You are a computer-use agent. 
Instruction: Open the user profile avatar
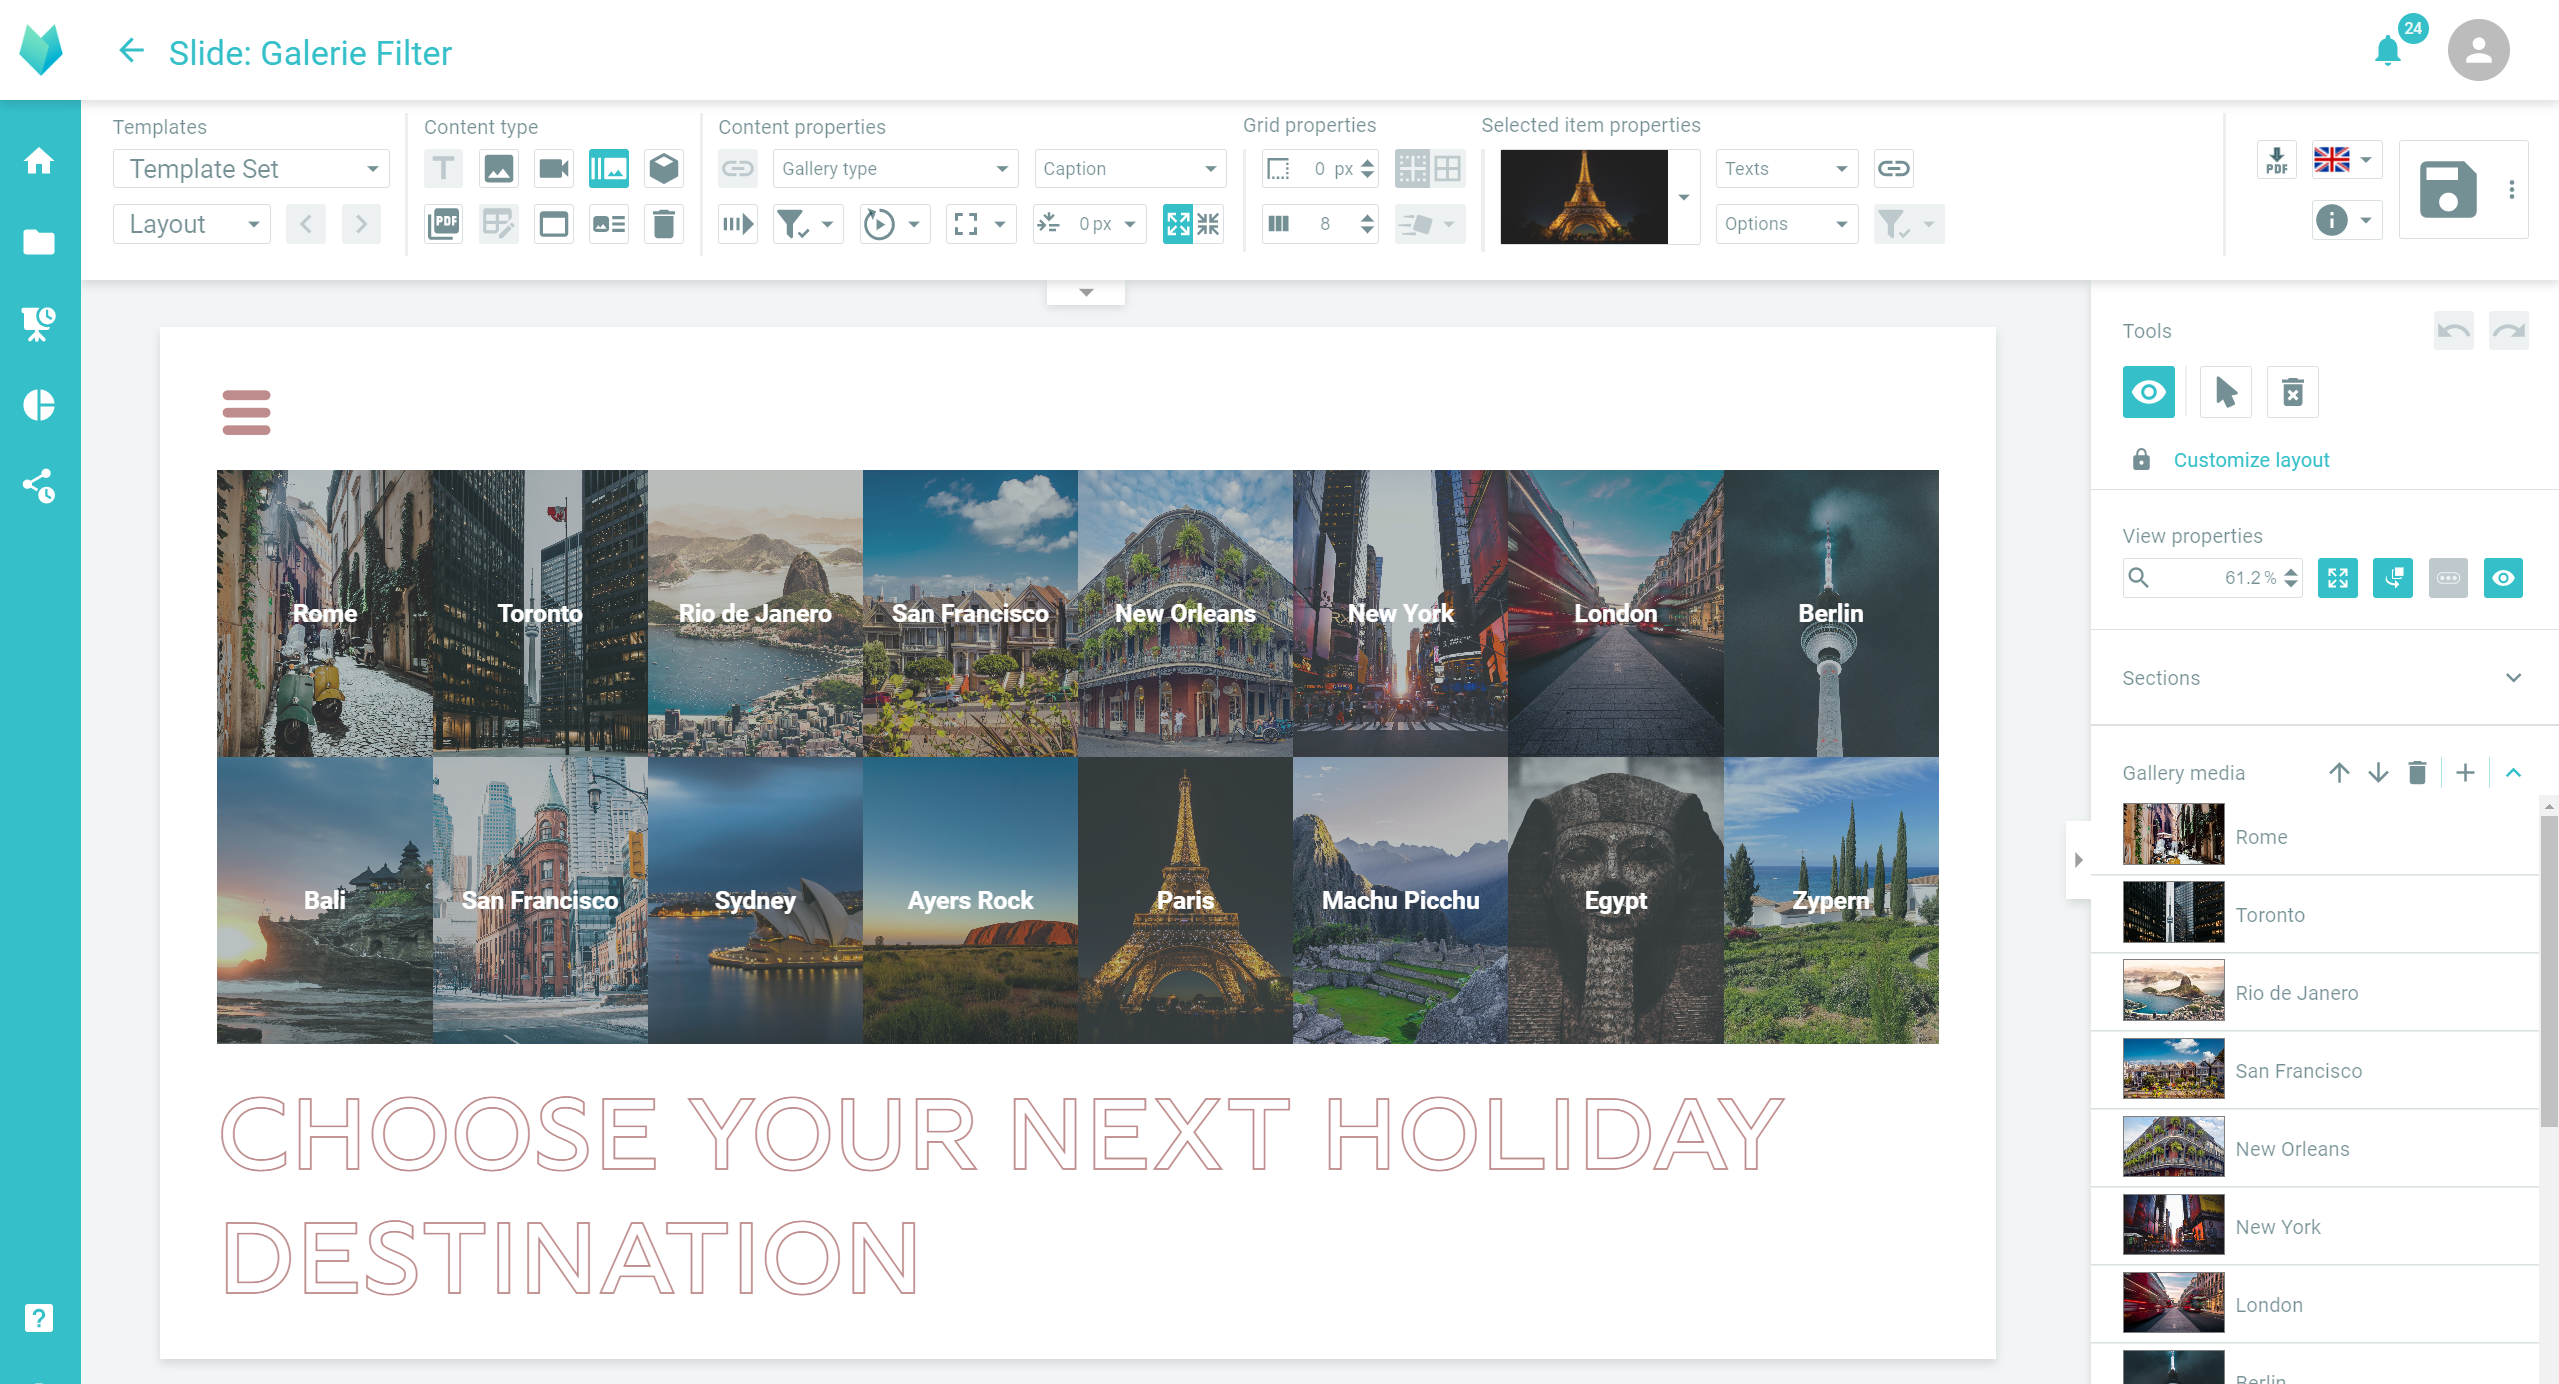tap(2478, 50)
